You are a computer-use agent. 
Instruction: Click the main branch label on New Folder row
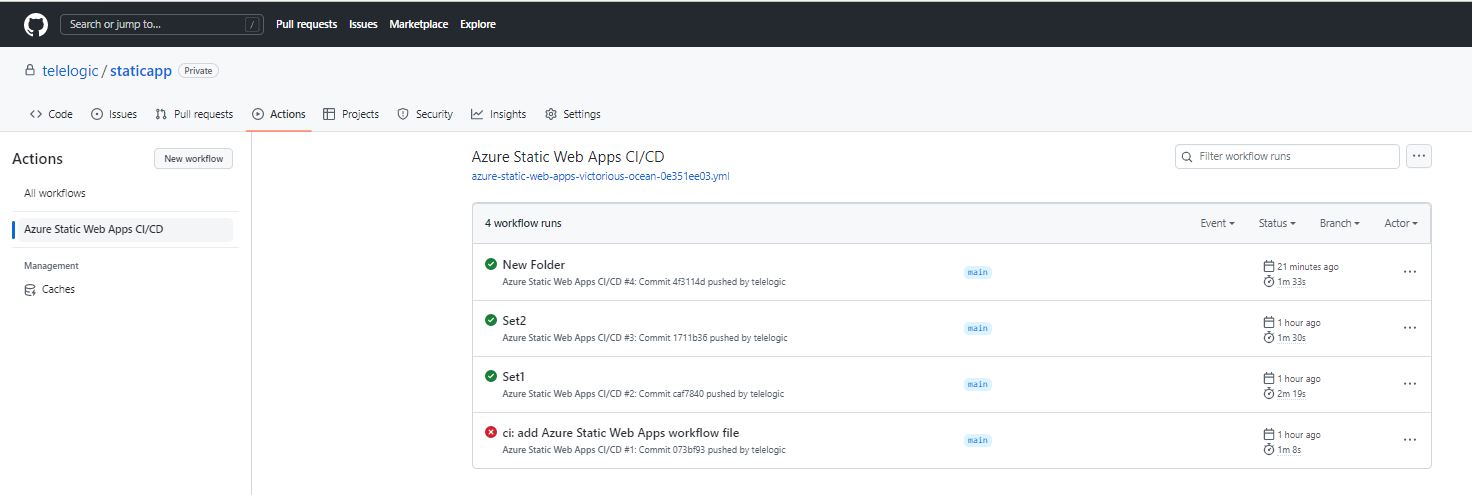click(x=978, y=272)
